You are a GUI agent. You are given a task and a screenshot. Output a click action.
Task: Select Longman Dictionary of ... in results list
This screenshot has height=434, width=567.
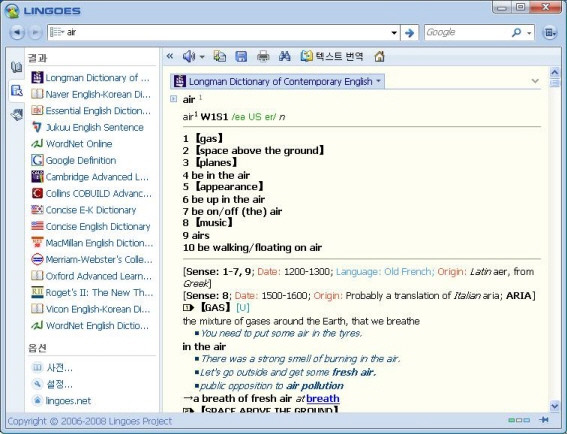[90, 77]
